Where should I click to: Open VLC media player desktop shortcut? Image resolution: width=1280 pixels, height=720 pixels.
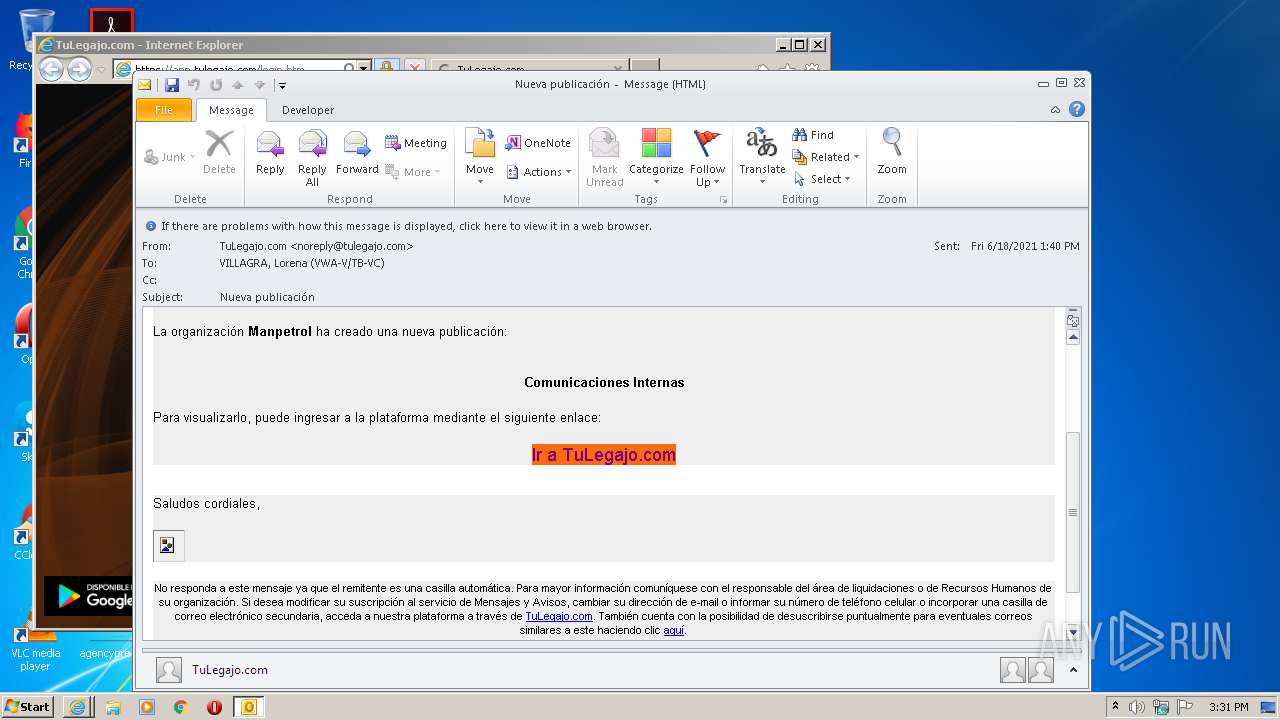click(36, 643)
